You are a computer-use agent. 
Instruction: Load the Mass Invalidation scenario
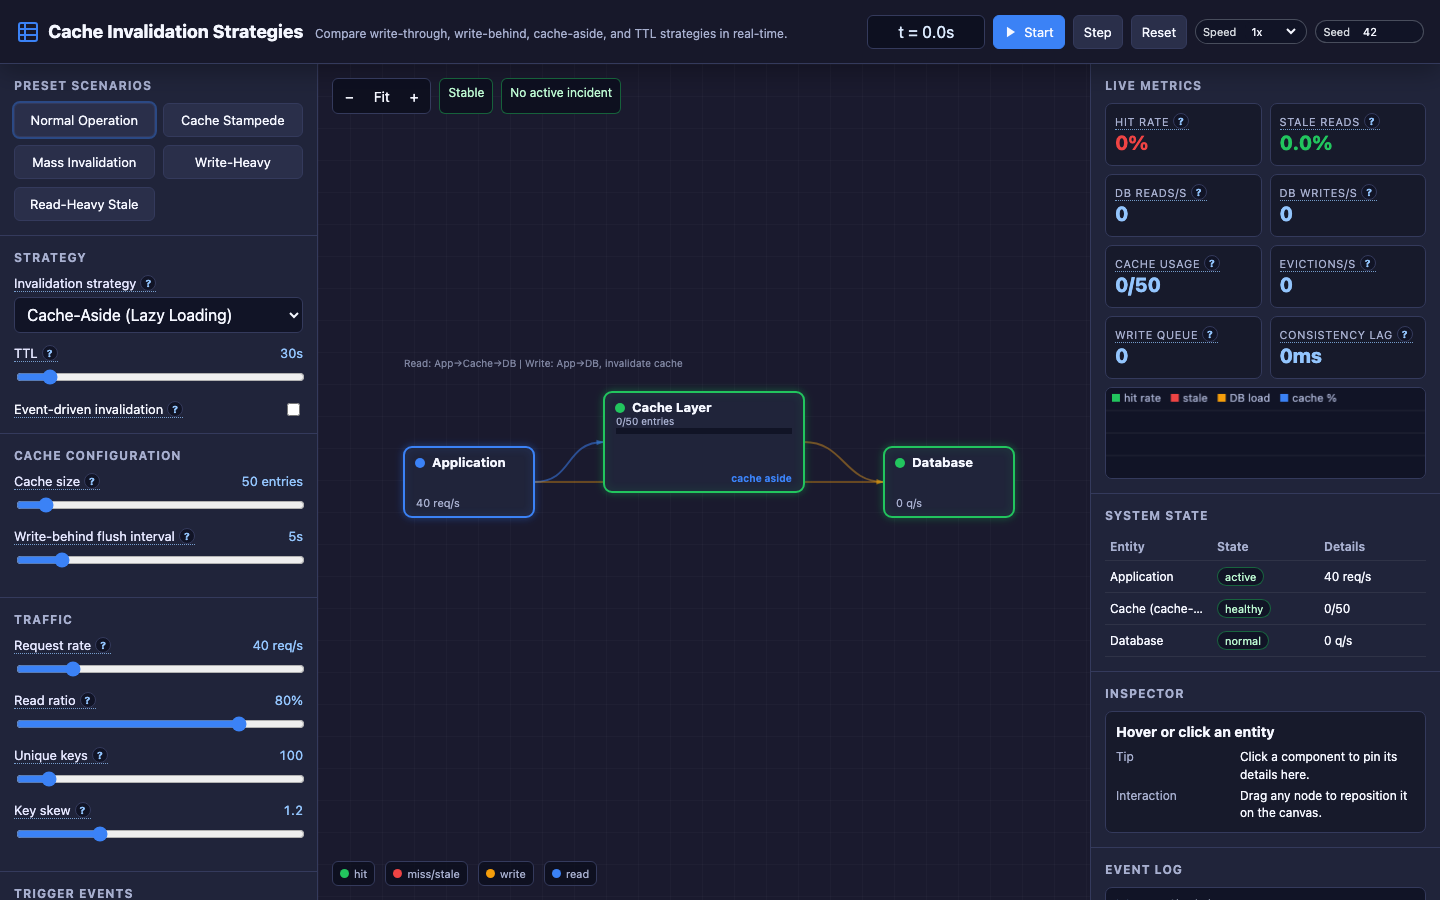pyautogui.click(x=84, y=162)
